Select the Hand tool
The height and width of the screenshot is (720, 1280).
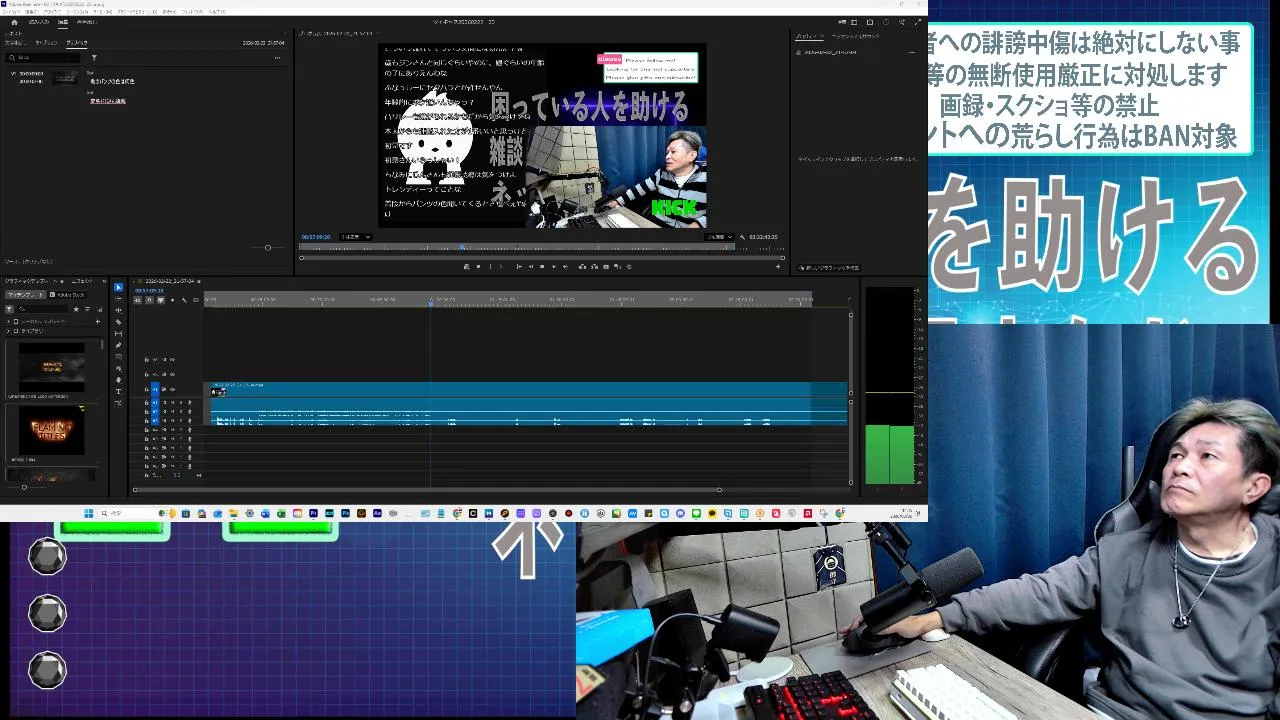tap(118, 380)
